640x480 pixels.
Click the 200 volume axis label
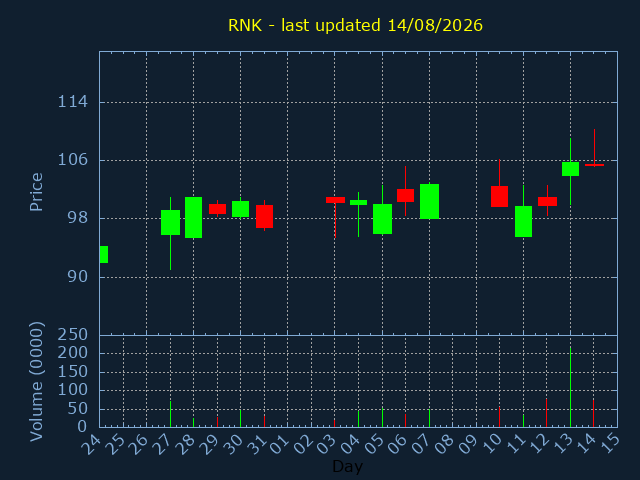tap(73, 353)
